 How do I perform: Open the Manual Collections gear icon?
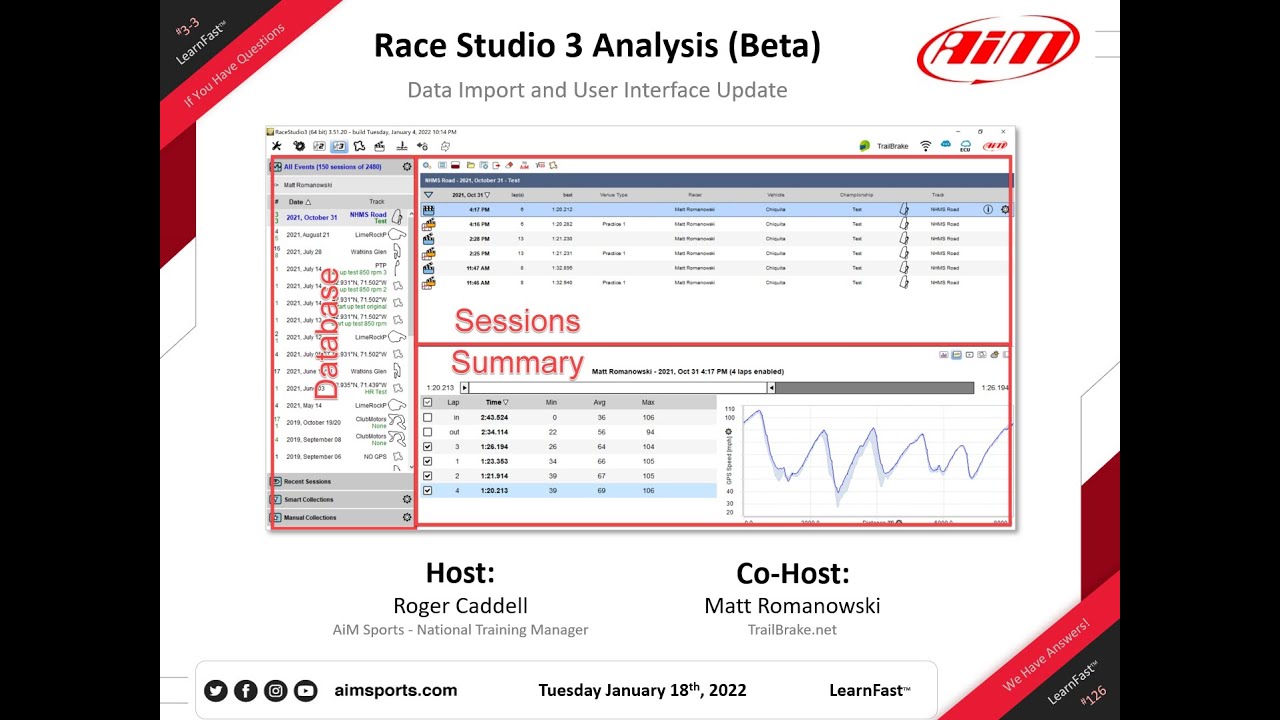(x=407, y=517)
